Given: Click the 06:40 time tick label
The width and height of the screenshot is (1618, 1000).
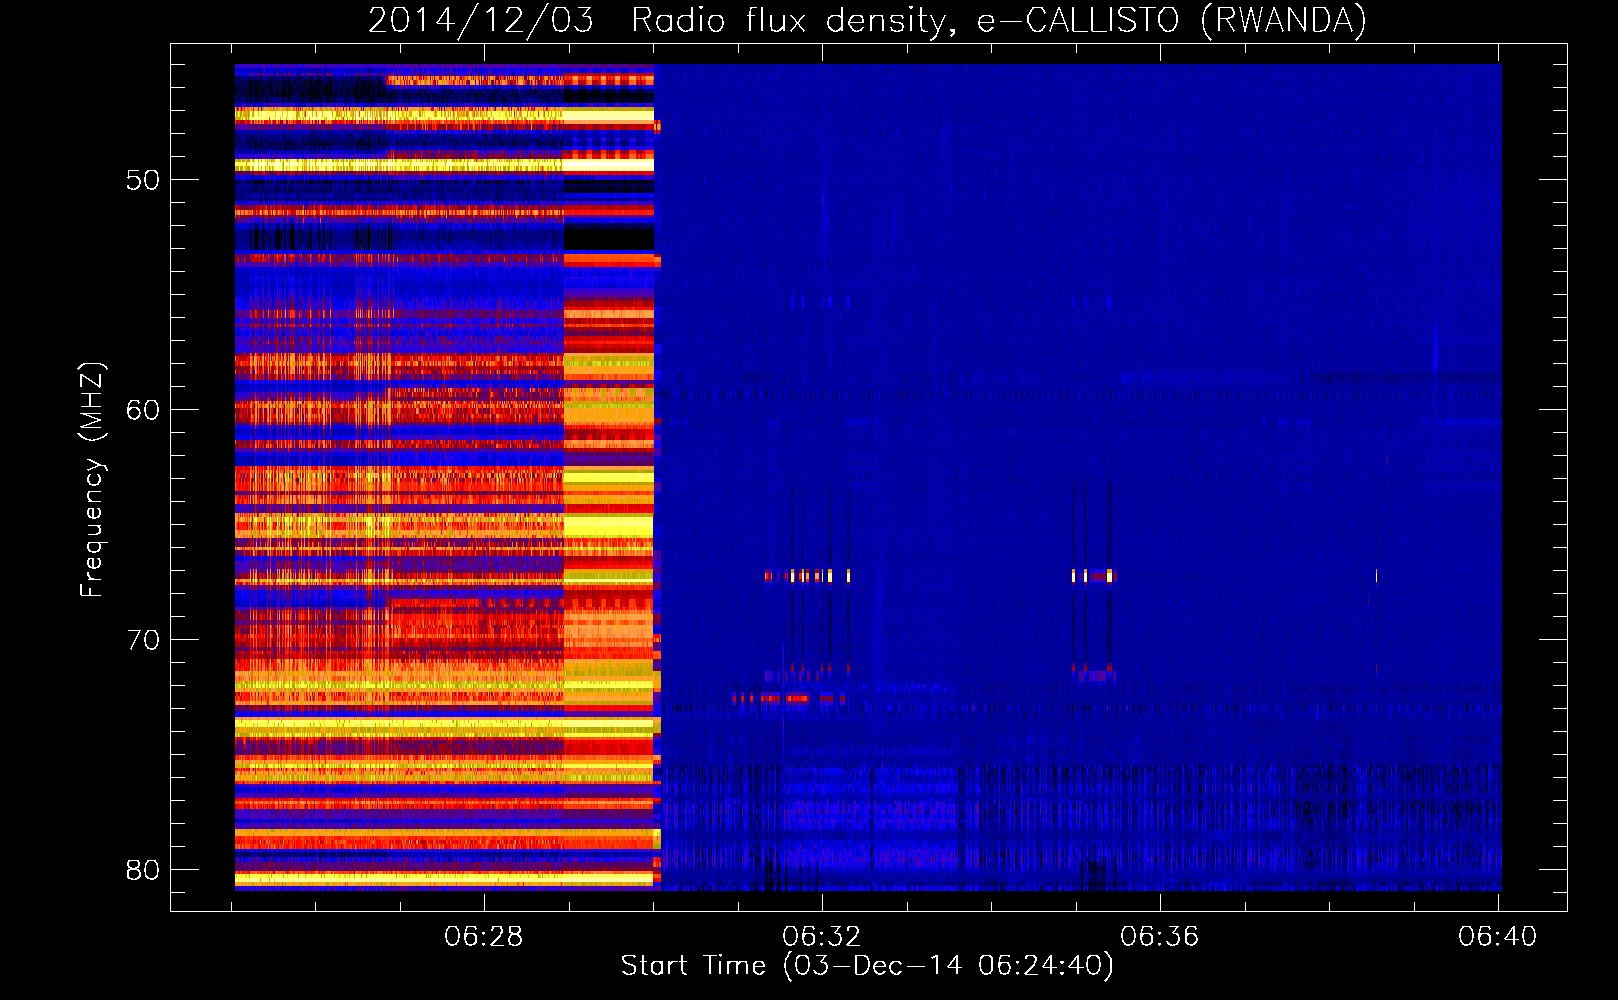Looking at the screenshot, I should 1498,937.
